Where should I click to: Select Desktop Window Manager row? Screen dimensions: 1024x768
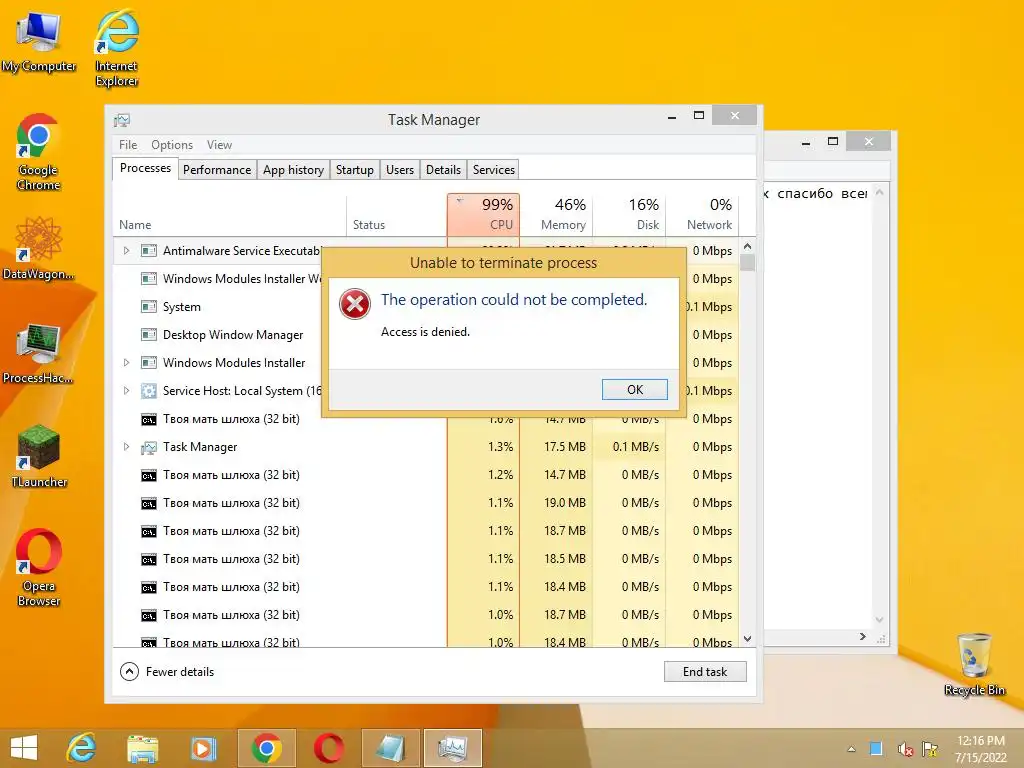pyautogui.click(x=218, y=335)
